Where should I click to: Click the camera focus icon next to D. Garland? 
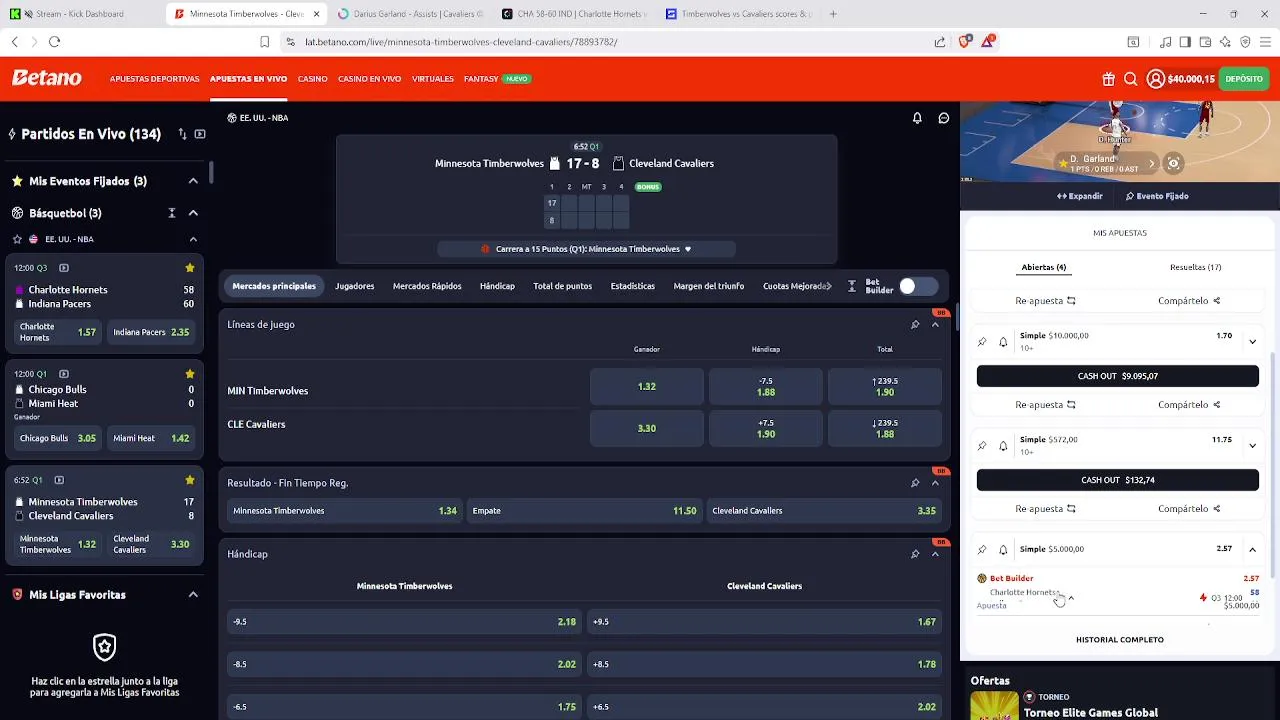tap(1174, 163)
